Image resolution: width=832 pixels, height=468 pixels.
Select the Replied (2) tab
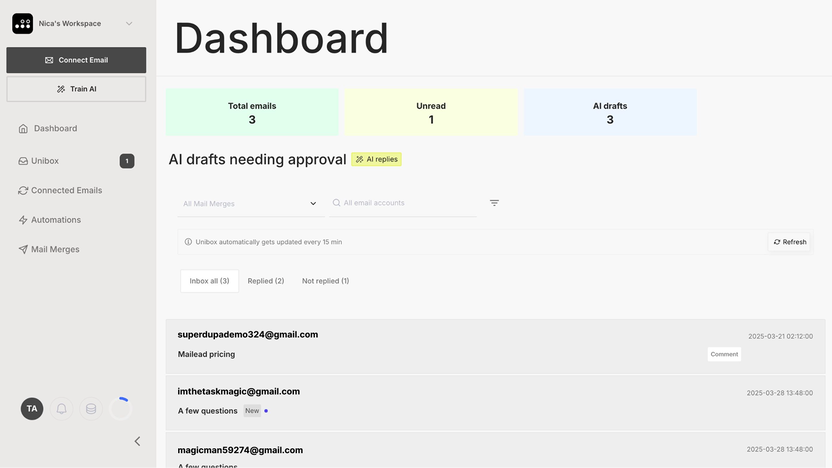point(266,281)
